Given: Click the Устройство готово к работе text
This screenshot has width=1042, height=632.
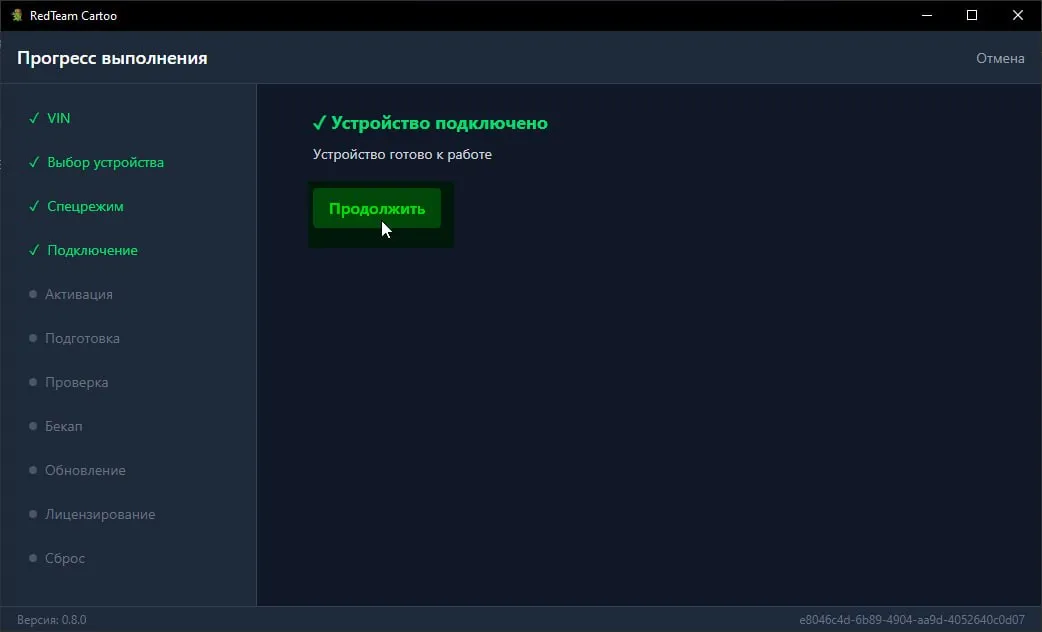Looking at the screenshot, I should pos(402,154).
